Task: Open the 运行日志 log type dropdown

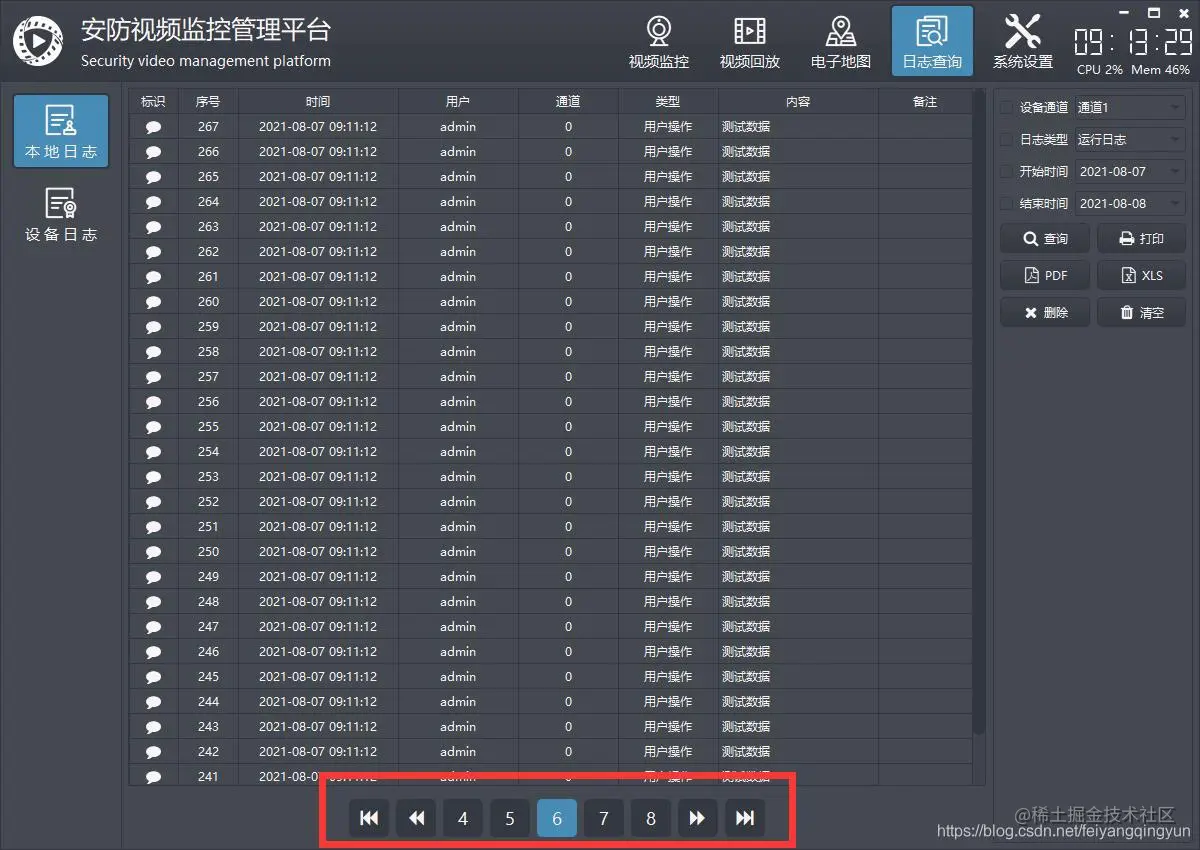Action: tap(1130, 139)
